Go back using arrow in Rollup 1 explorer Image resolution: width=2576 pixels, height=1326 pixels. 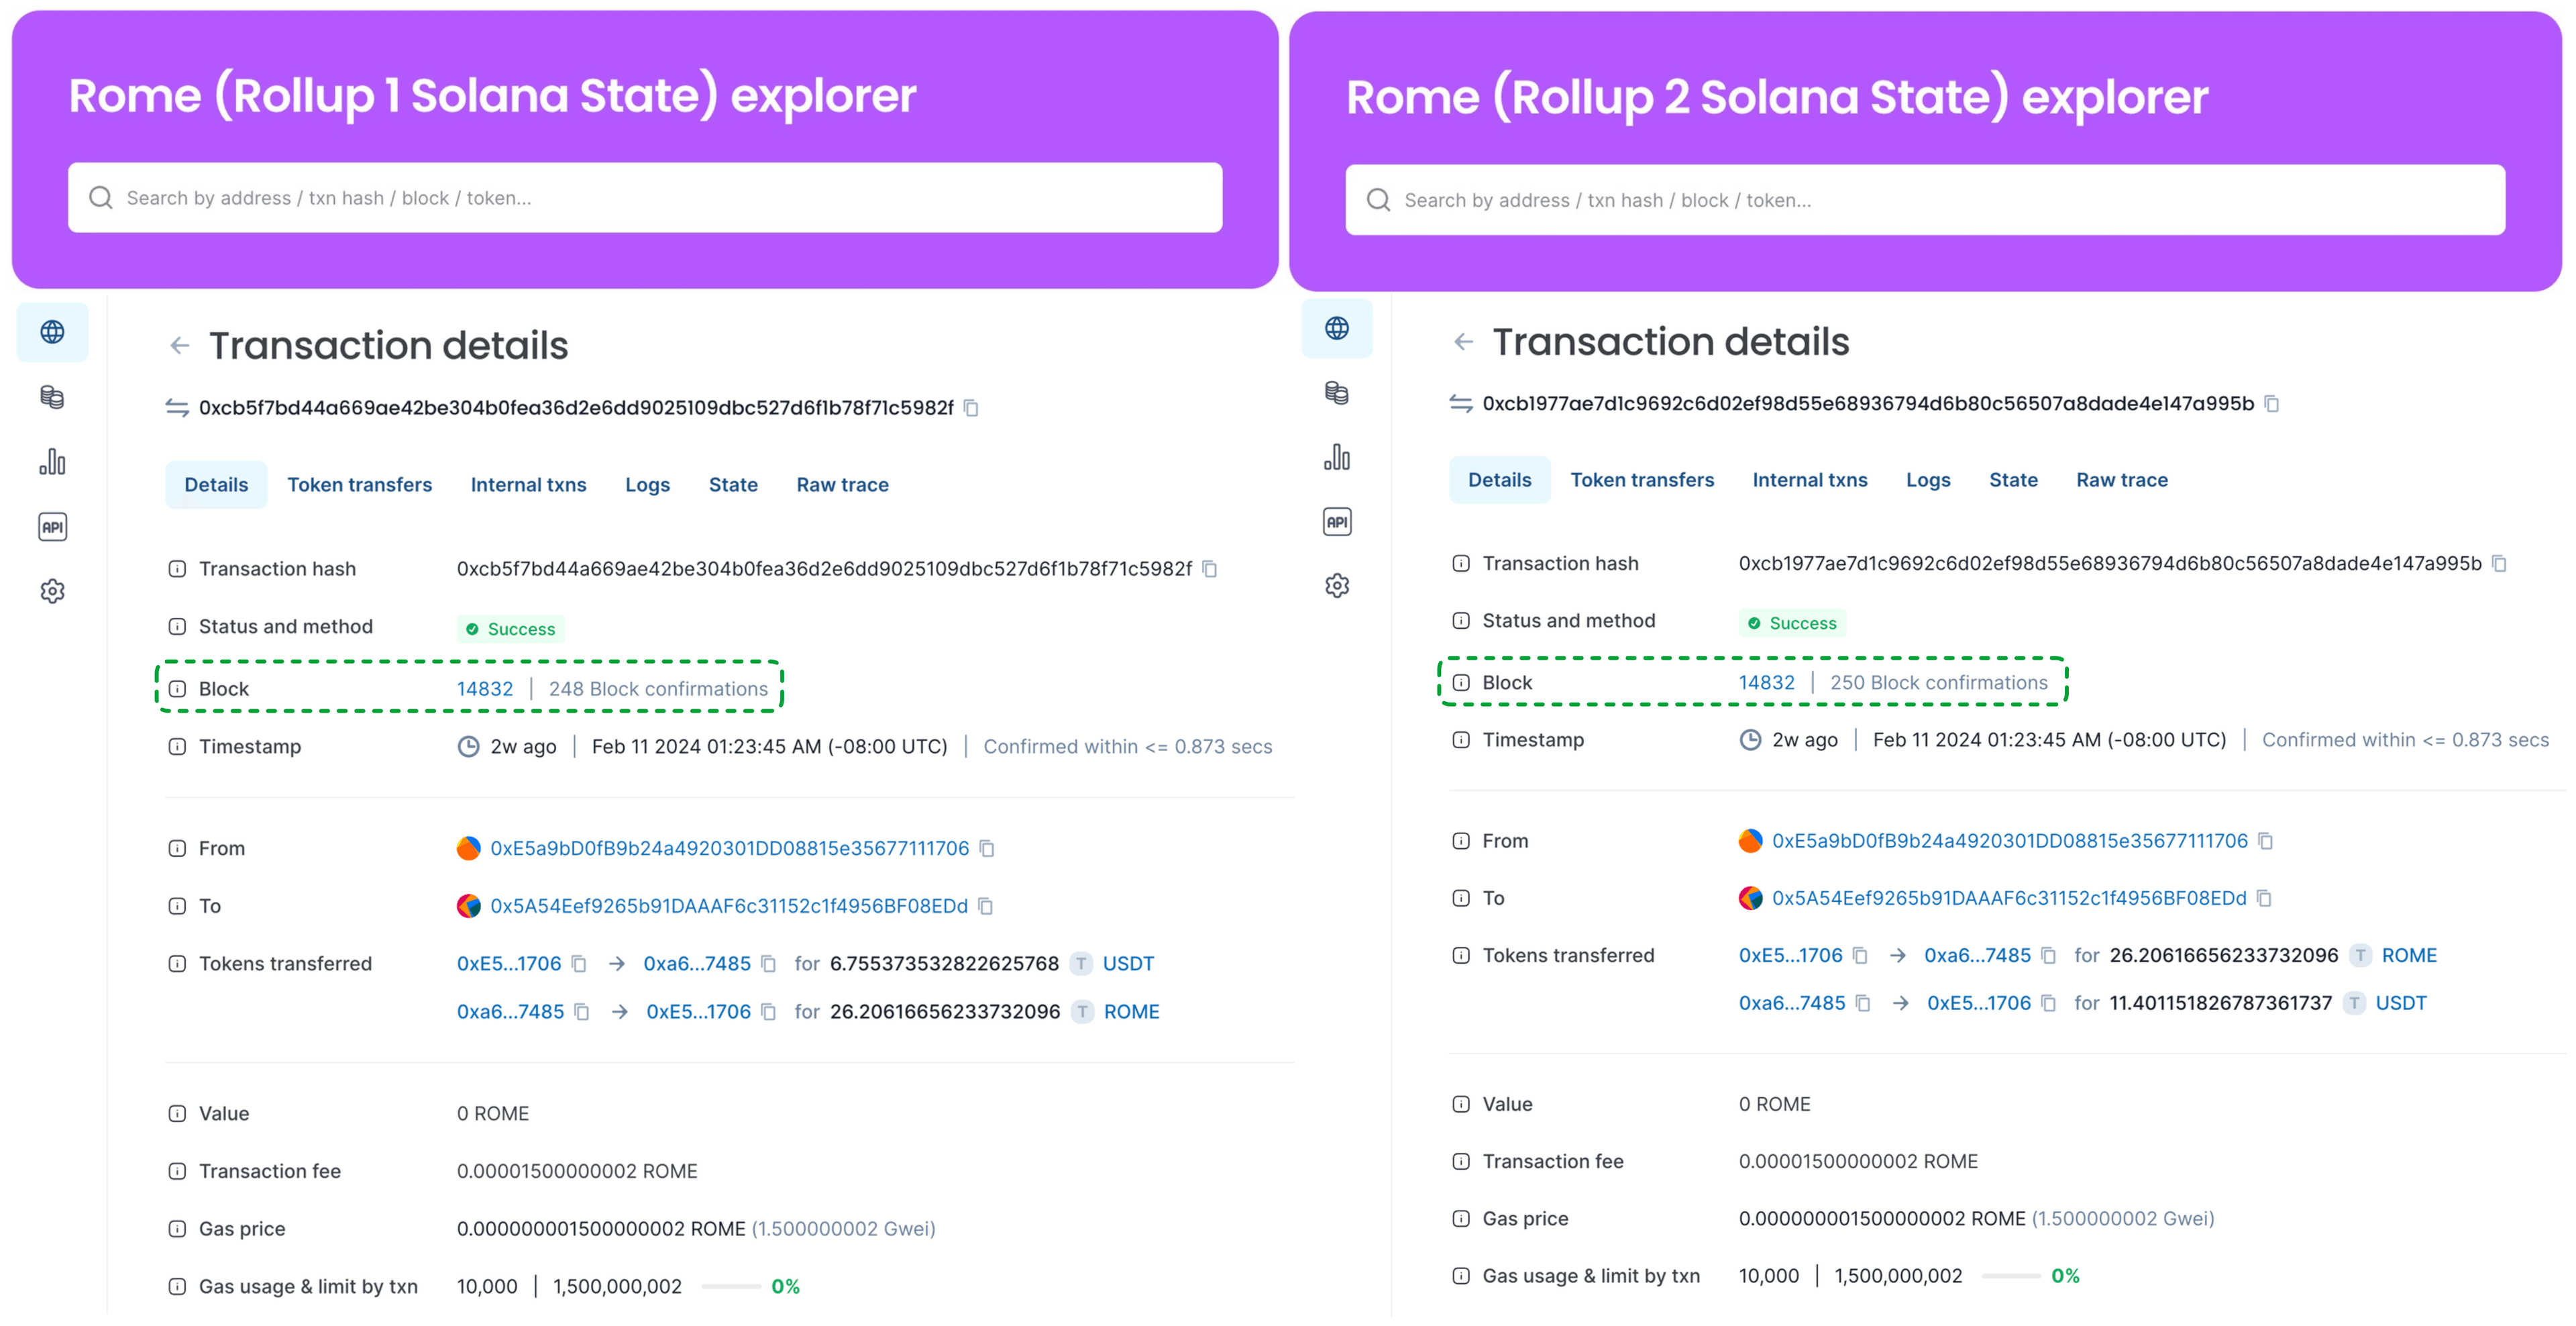tap(180, 346)
